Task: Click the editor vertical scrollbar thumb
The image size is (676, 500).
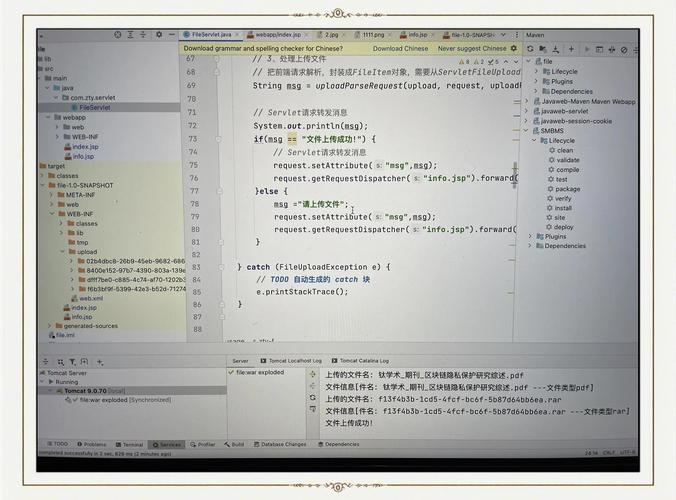Action: click(x=514, y=175)
